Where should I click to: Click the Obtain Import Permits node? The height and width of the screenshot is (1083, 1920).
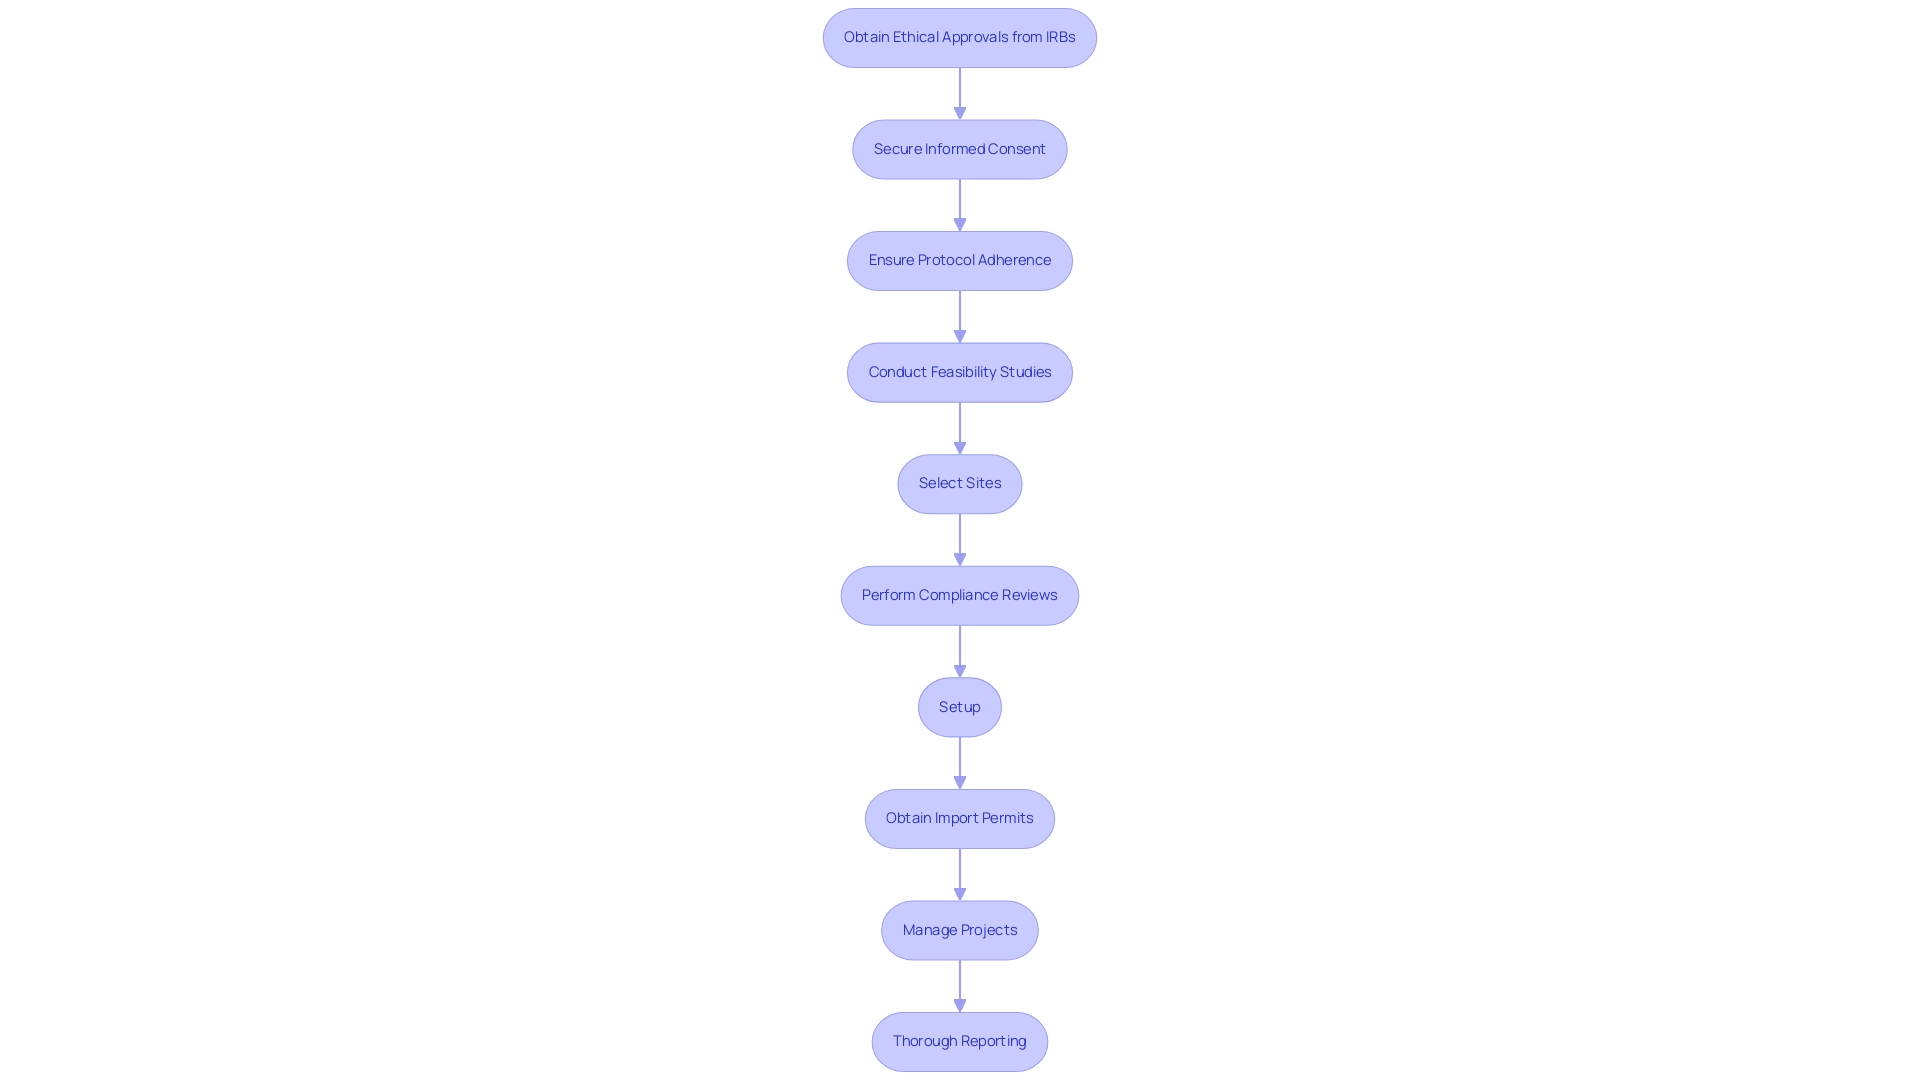point(960,818)
